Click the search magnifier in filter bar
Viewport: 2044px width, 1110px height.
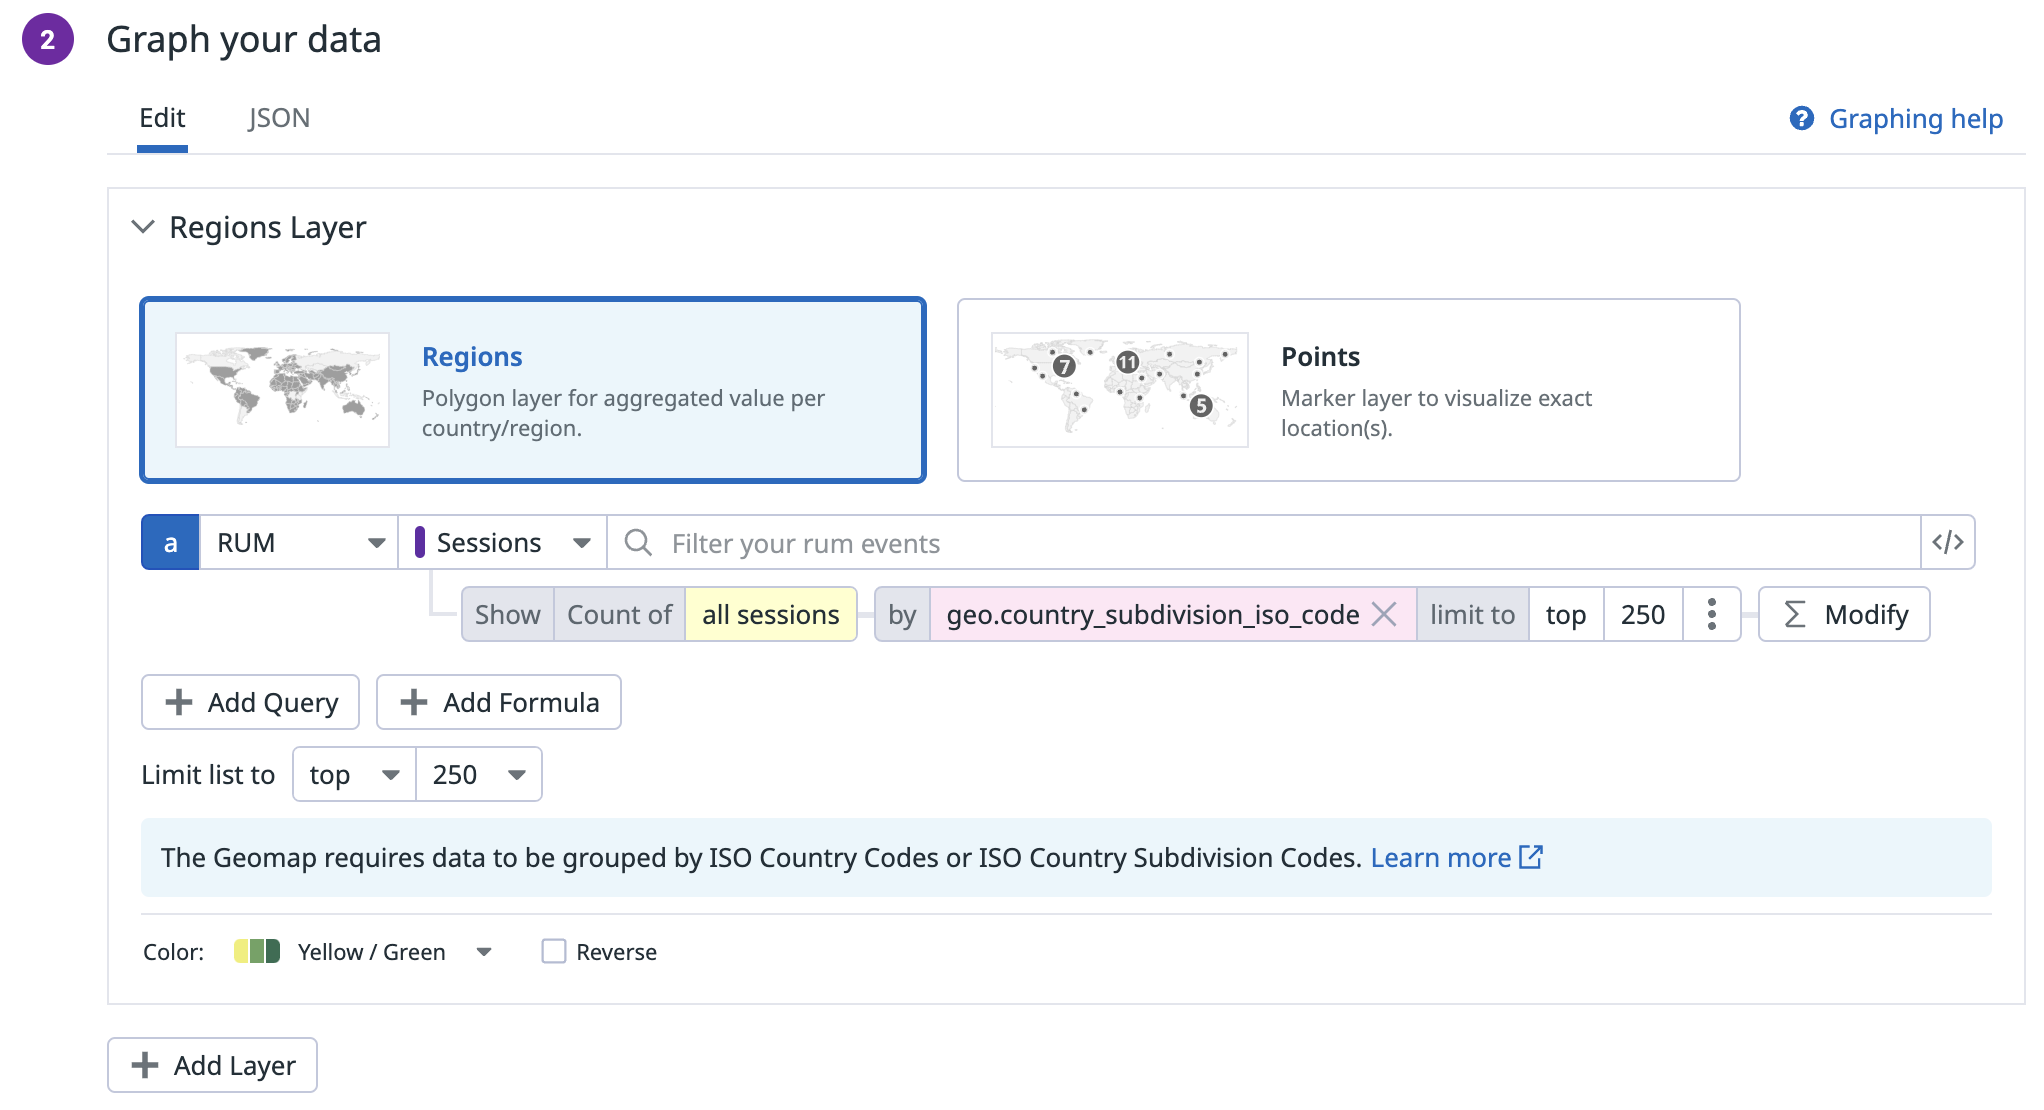click(x=638, y=543)
